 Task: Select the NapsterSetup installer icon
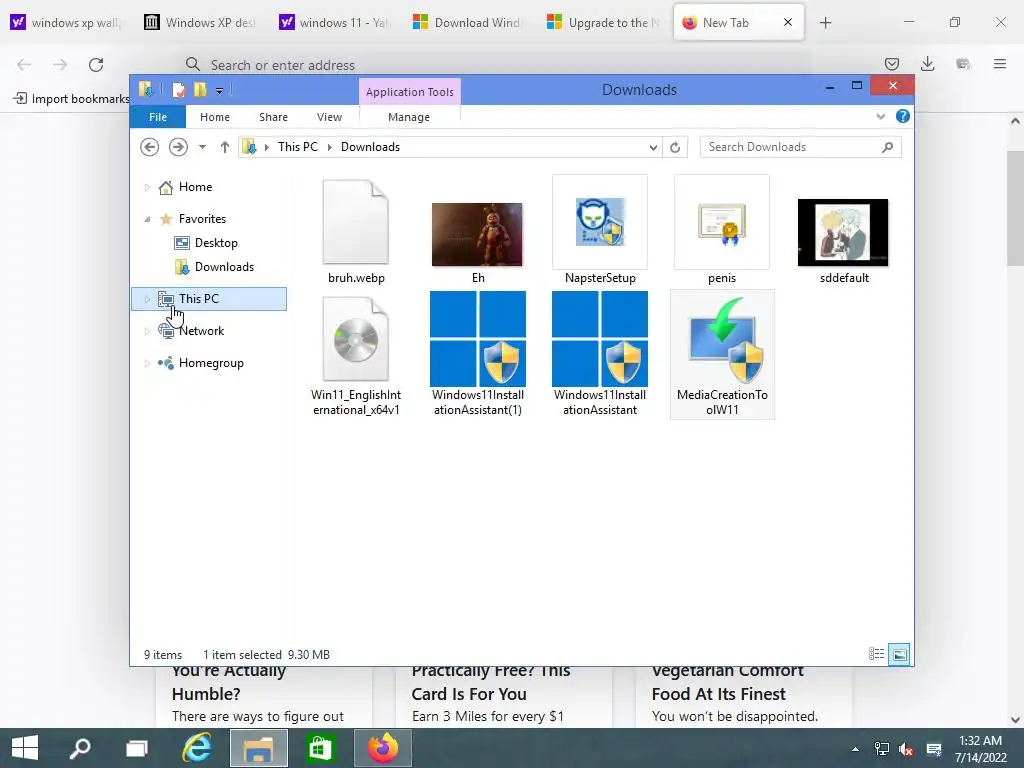(x=600, y=222)
